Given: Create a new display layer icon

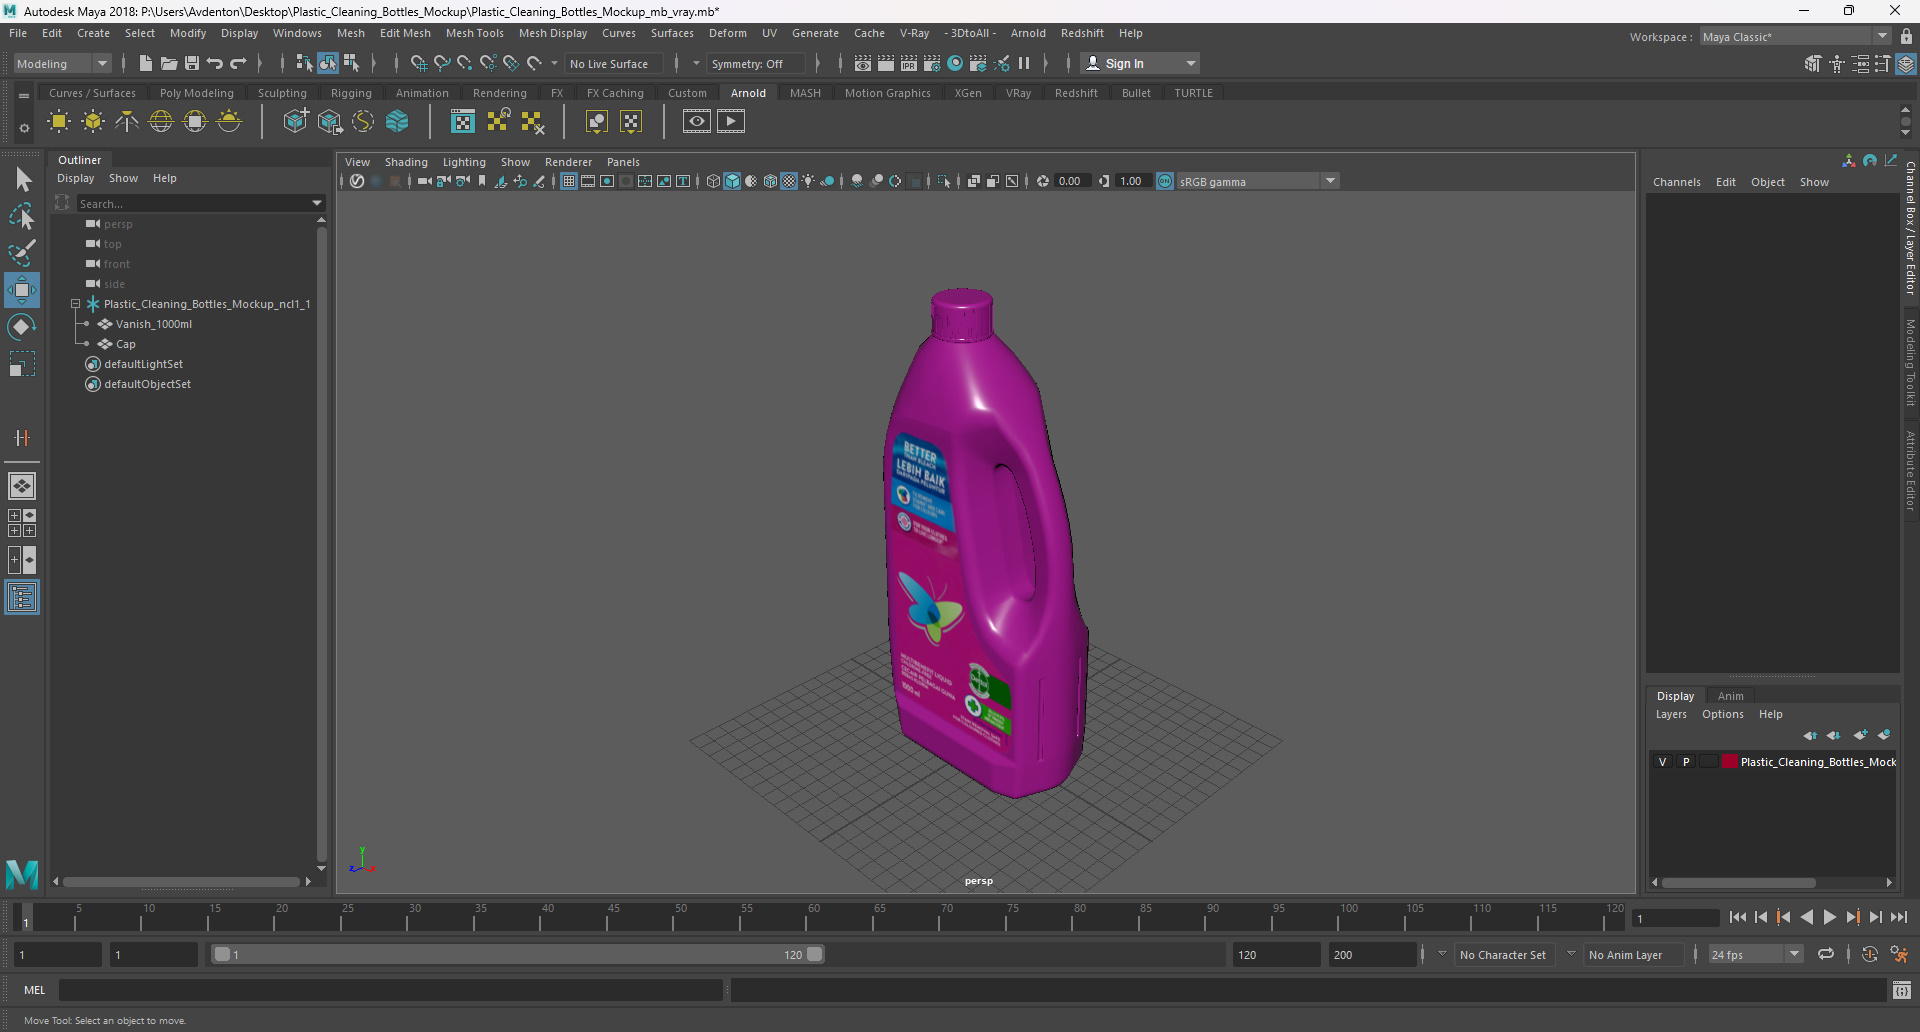Looking at the screenshot, I should coord(1860,735).
